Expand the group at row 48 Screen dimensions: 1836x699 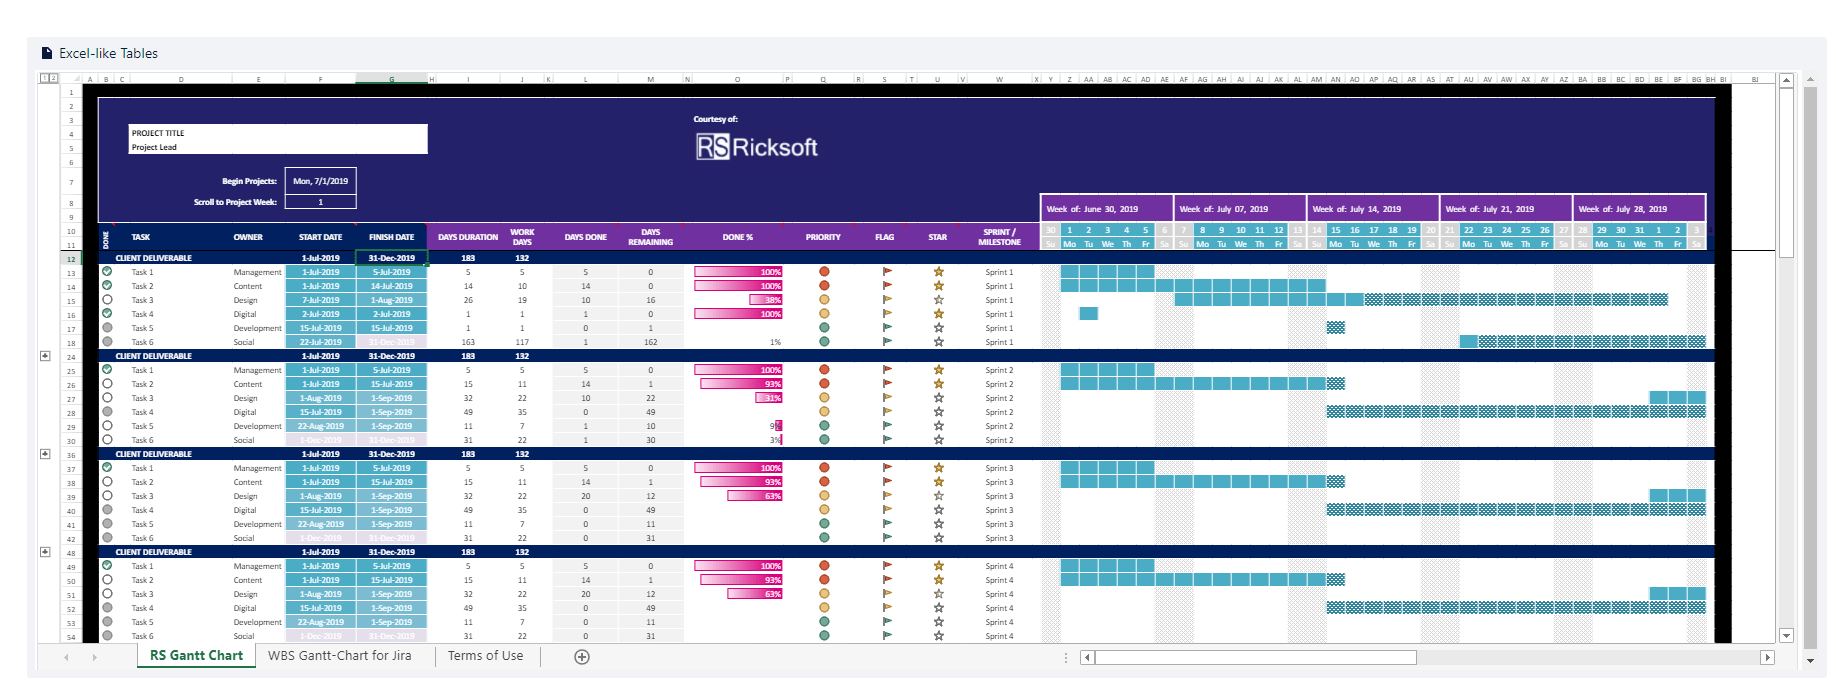[45, 552]
